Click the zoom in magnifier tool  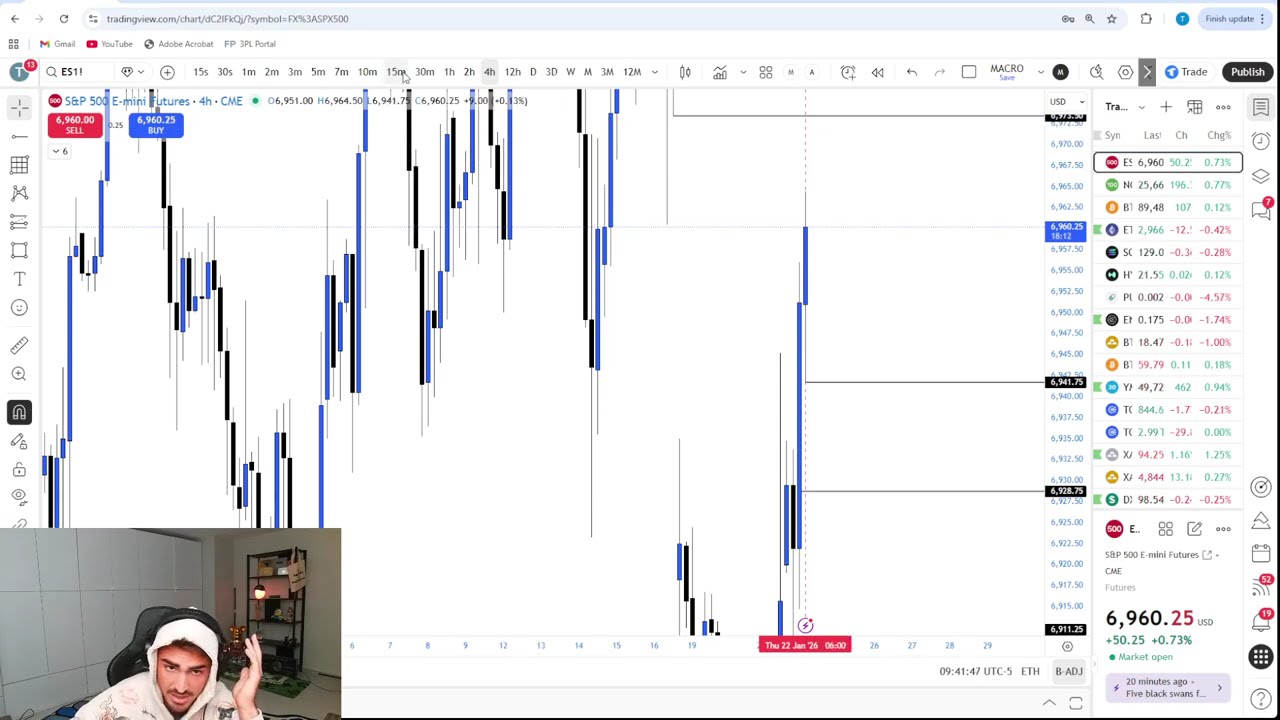click(19, 374)
